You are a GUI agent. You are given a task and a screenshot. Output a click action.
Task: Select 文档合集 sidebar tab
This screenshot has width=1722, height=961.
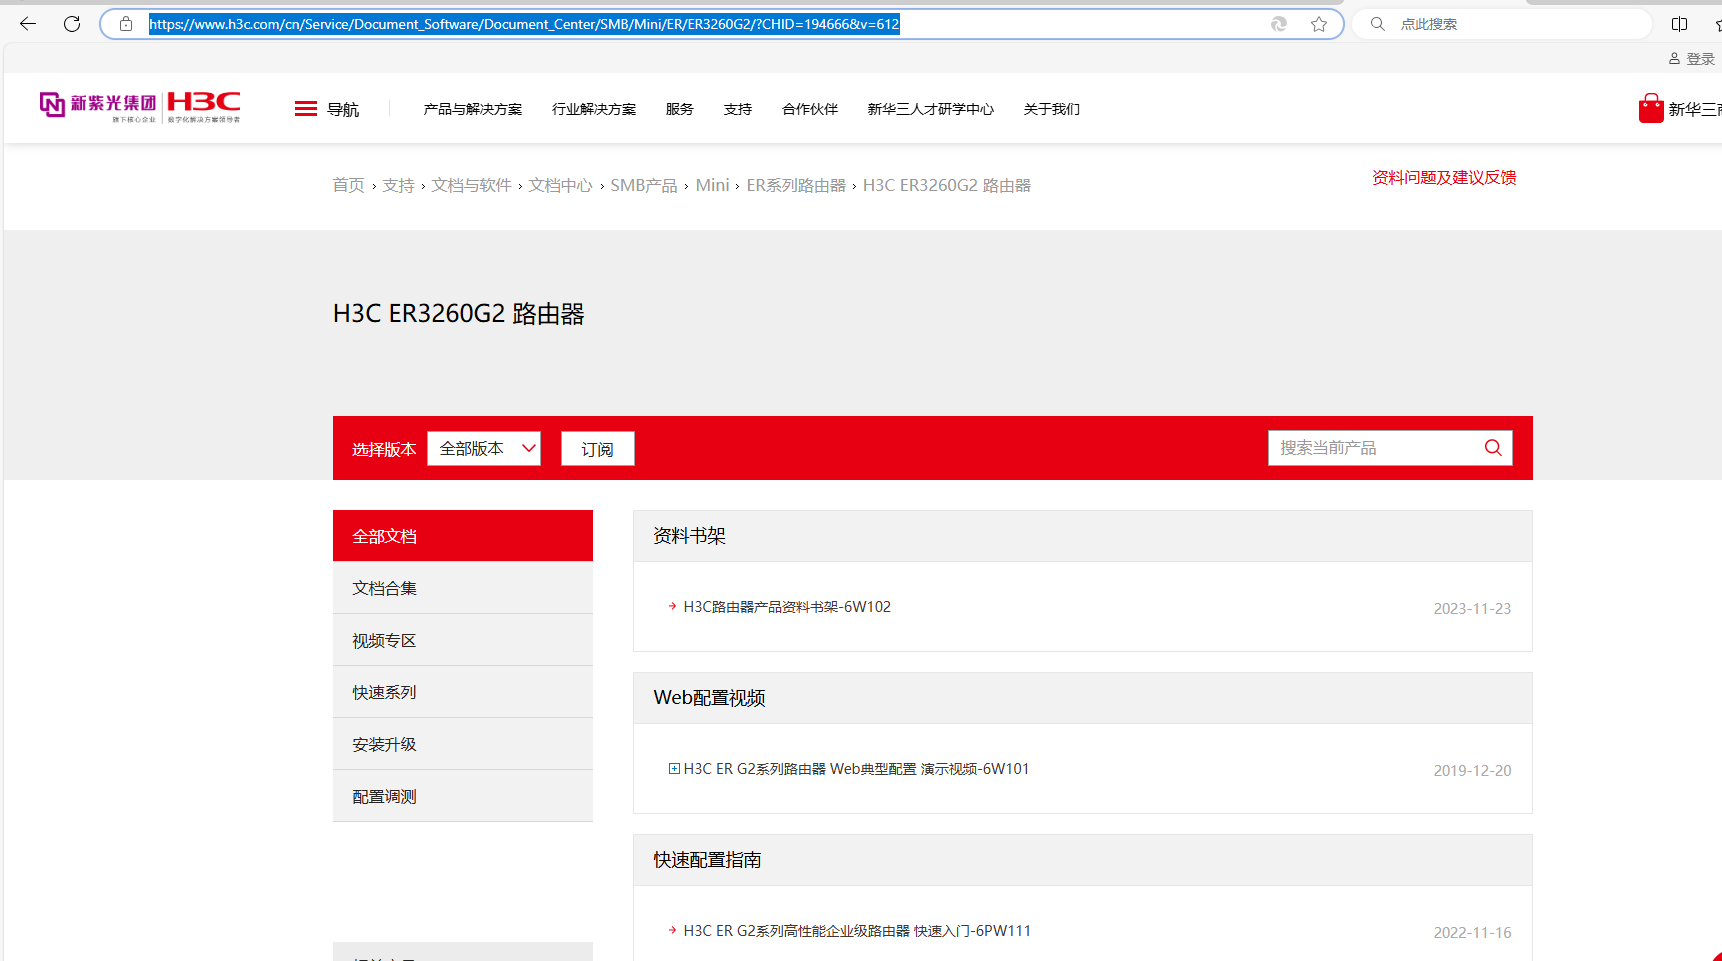point(463,588)
